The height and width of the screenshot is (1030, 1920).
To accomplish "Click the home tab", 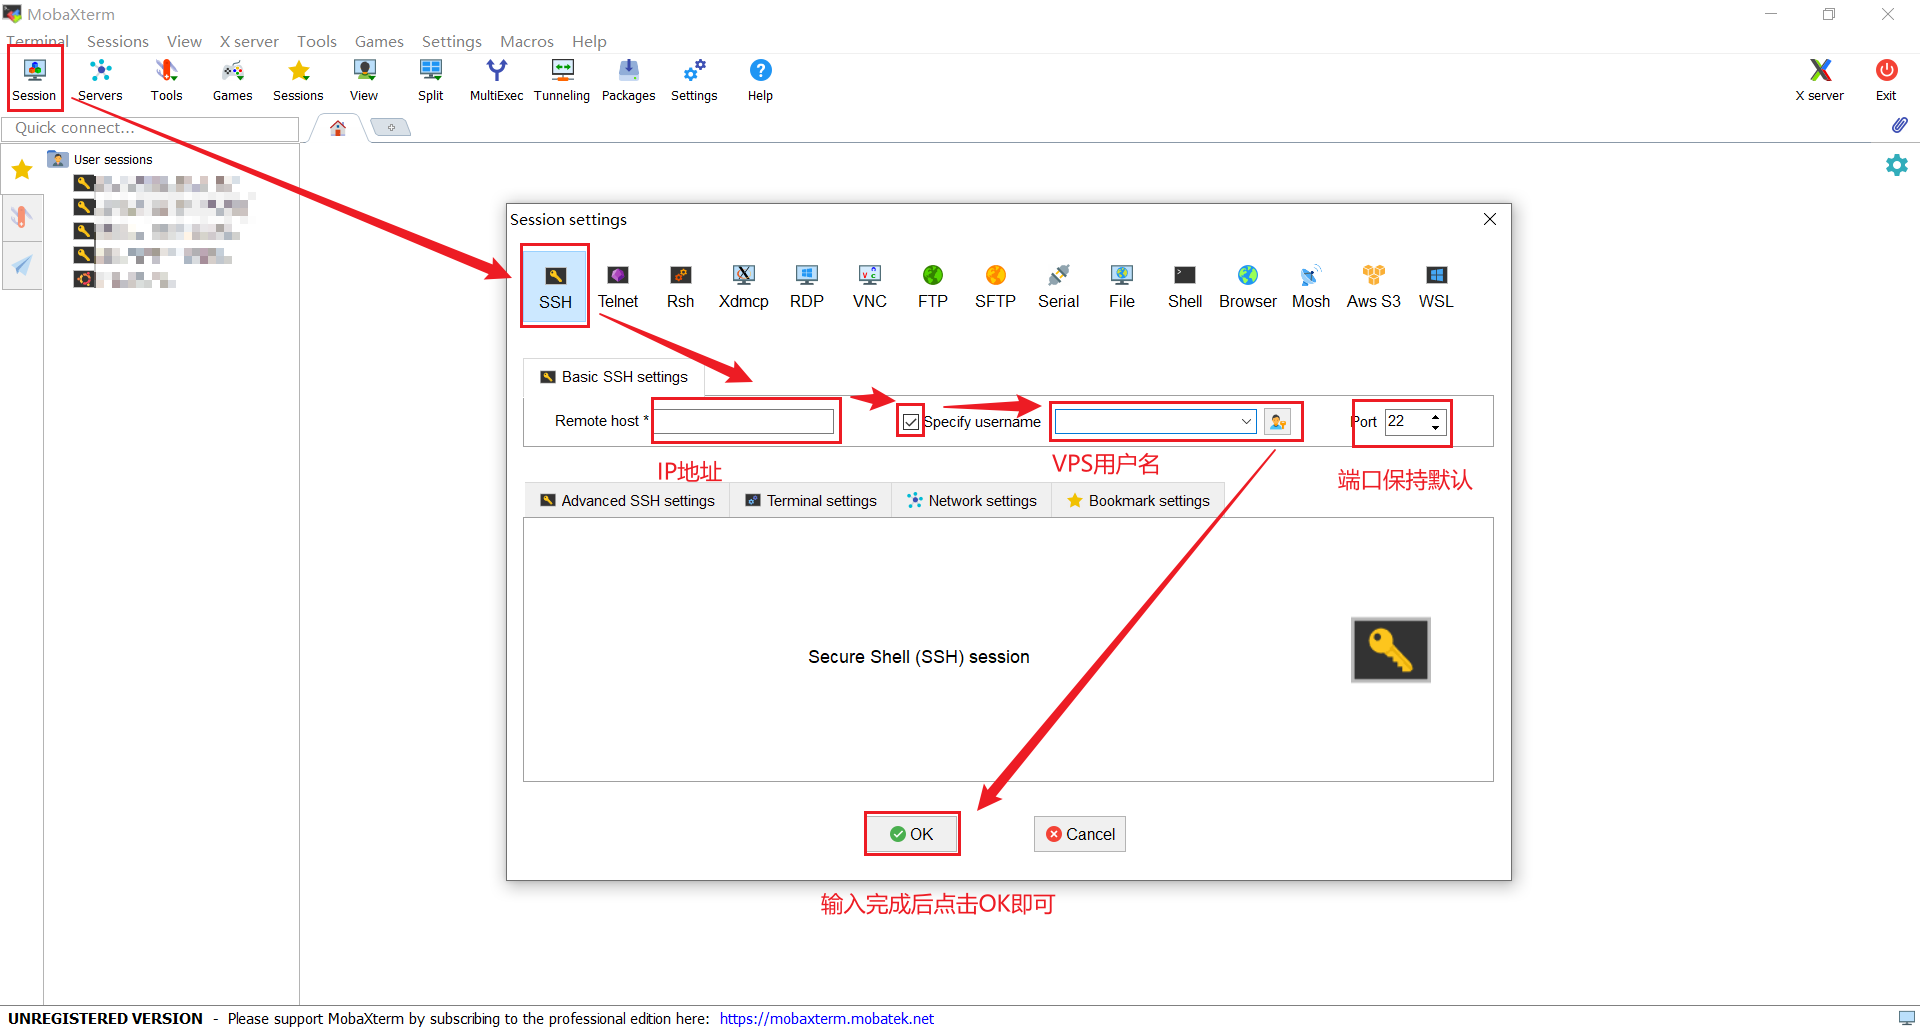I will point(338,128).
